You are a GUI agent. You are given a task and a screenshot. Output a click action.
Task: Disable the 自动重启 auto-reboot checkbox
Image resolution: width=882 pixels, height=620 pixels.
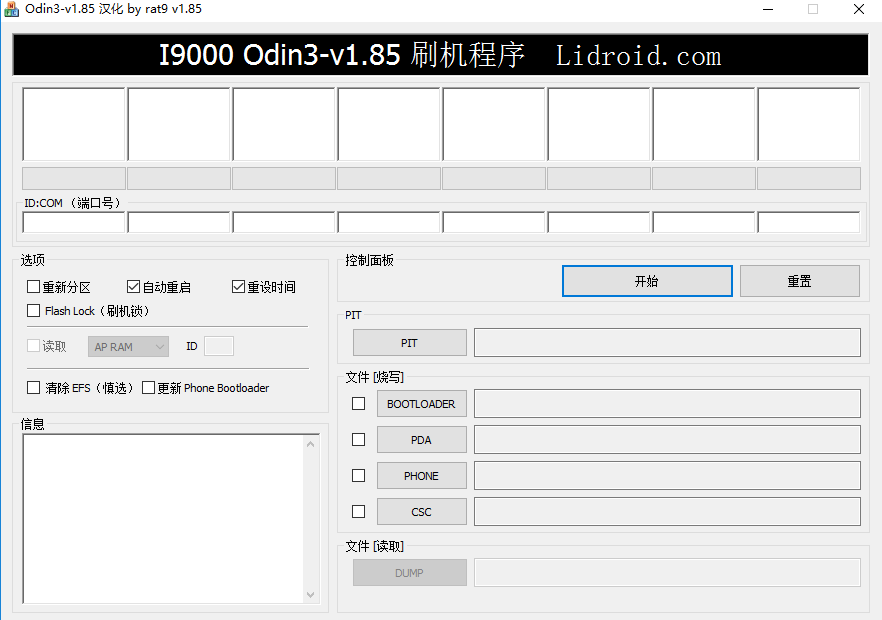click(x=133, y=286)
